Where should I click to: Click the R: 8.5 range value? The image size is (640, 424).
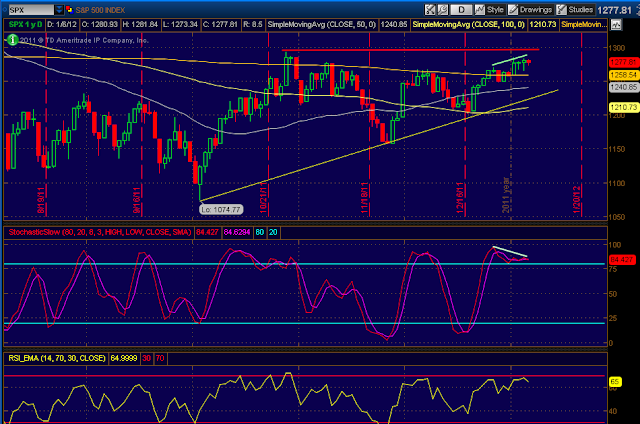(x=253, y=24)
